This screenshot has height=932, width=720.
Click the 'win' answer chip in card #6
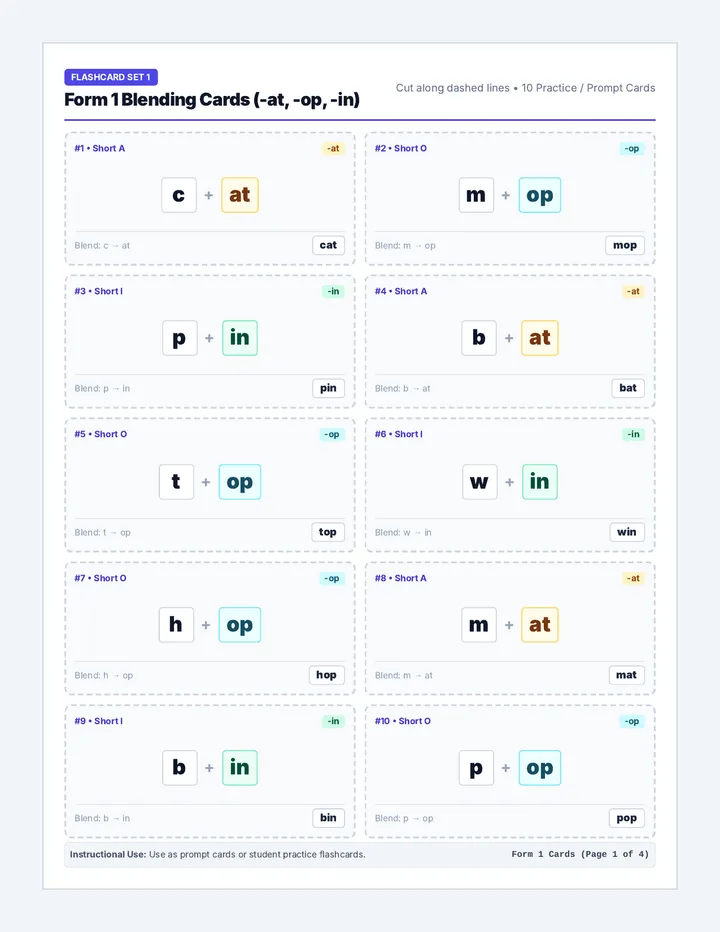tap(627, 532)
